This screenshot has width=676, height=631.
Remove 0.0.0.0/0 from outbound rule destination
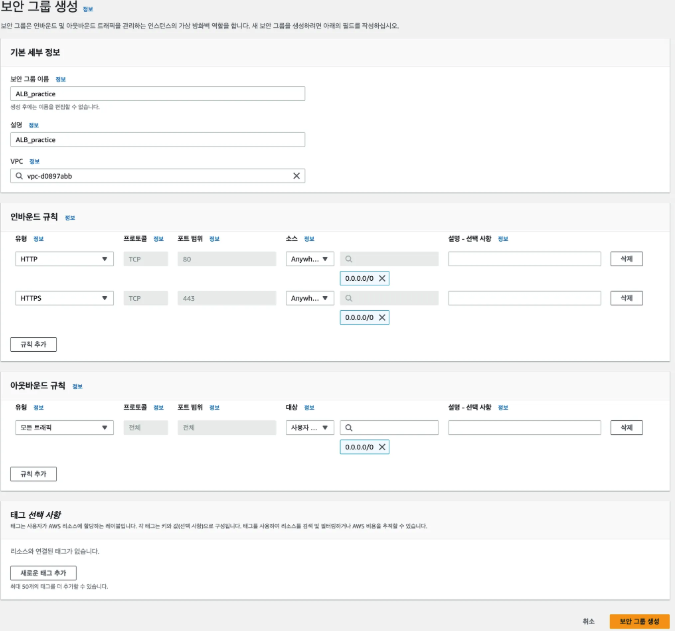[x=382, y=447]
